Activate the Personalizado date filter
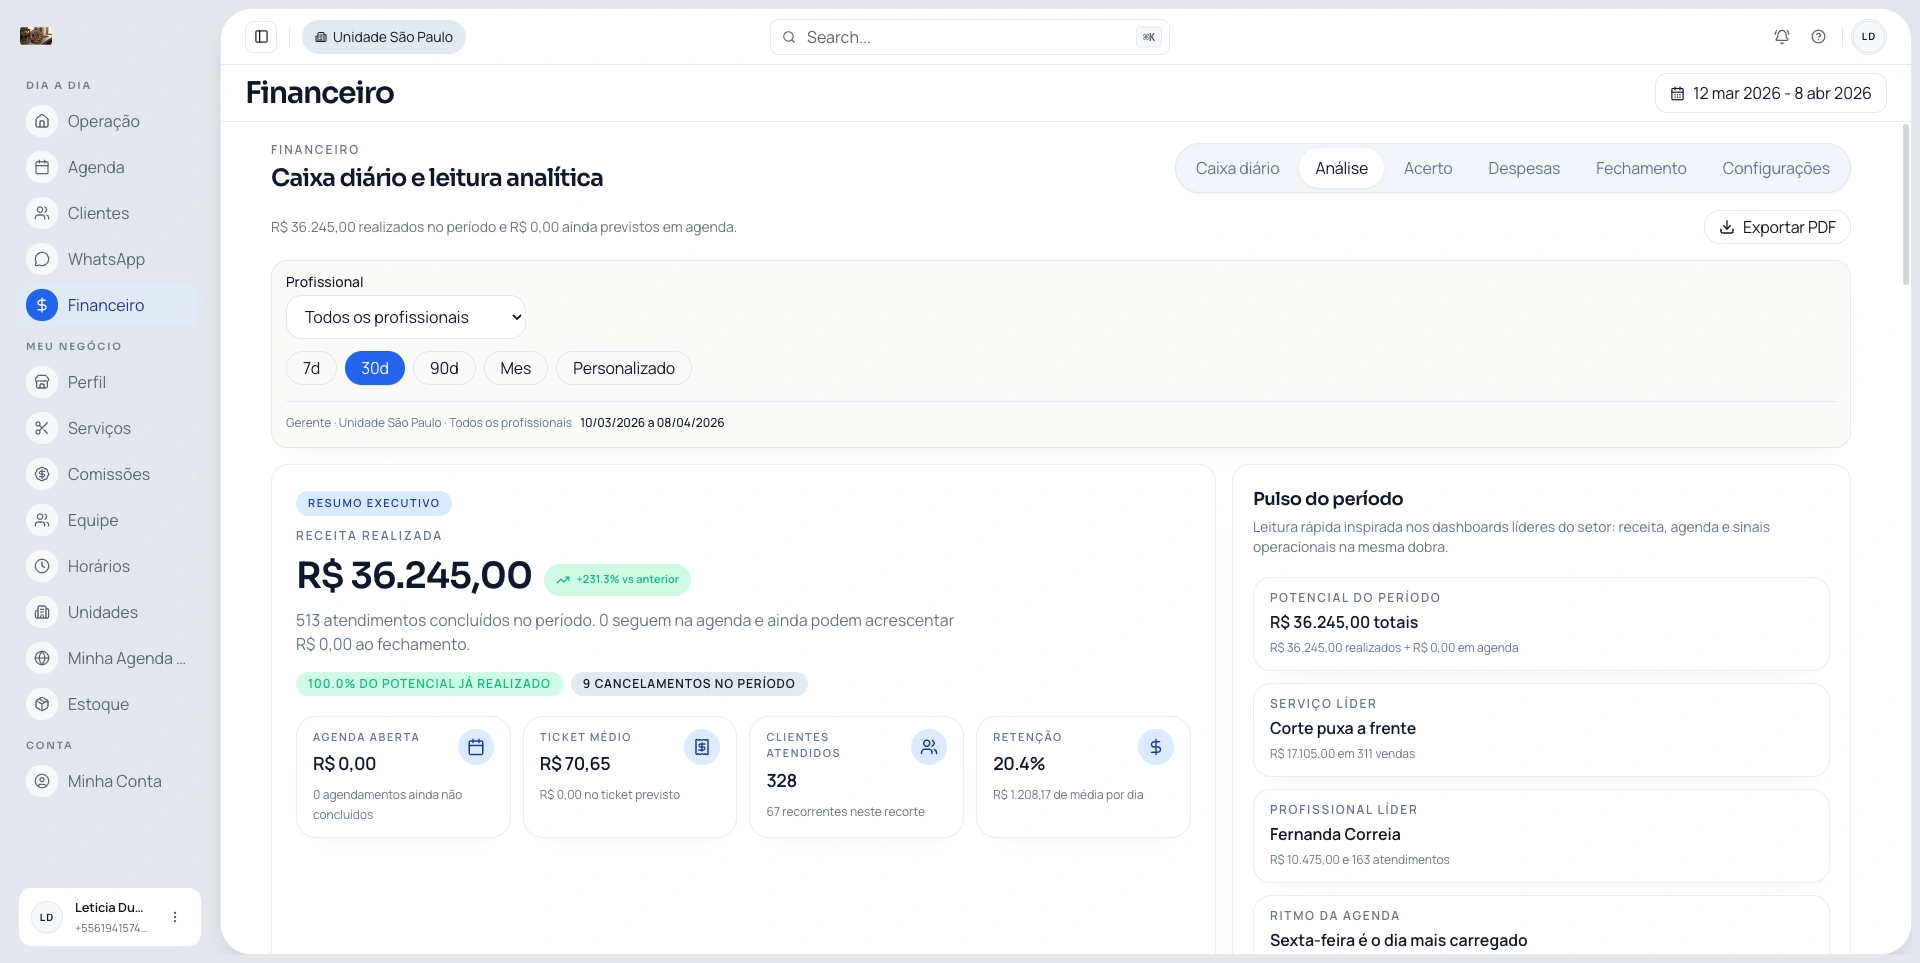Viewport: 1920px width, 963px height. click(623, 368)
